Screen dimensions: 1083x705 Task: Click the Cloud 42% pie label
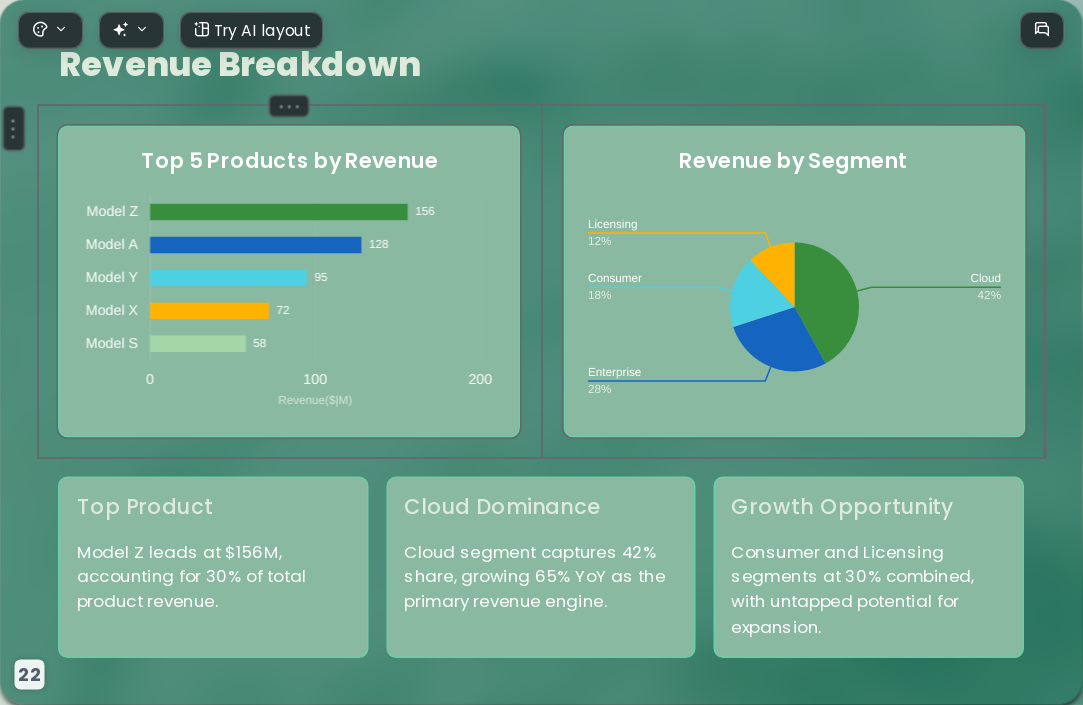click(986, 287)
